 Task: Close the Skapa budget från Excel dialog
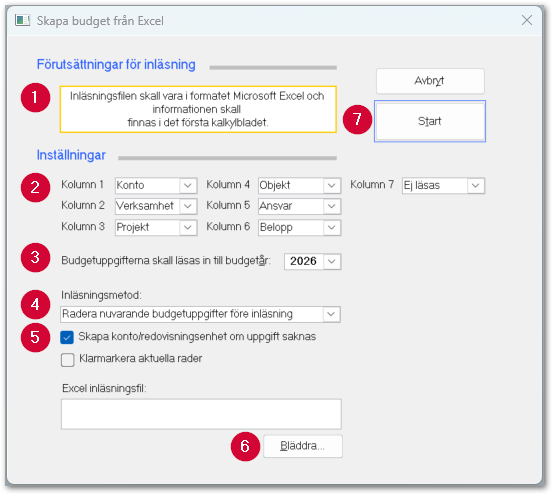click(x=527, y=20)
